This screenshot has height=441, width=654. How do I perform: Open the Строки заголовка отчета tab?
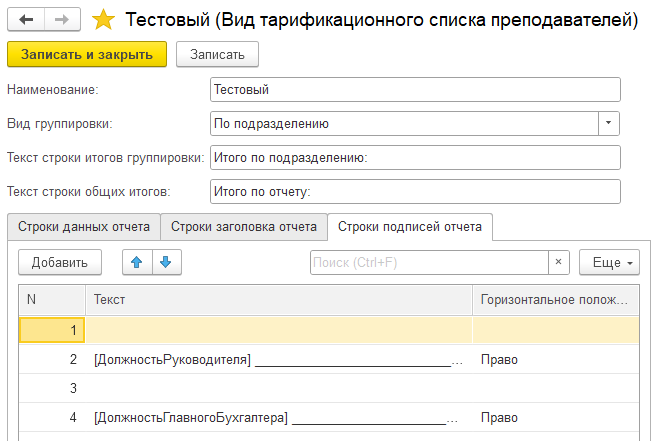244,226
